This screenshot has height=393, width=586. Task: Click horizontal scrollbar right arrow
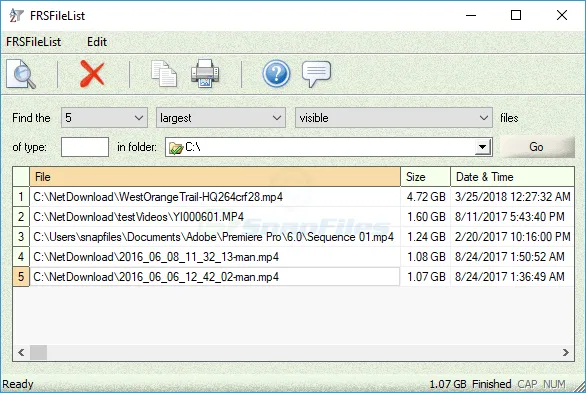pos(566,352)
